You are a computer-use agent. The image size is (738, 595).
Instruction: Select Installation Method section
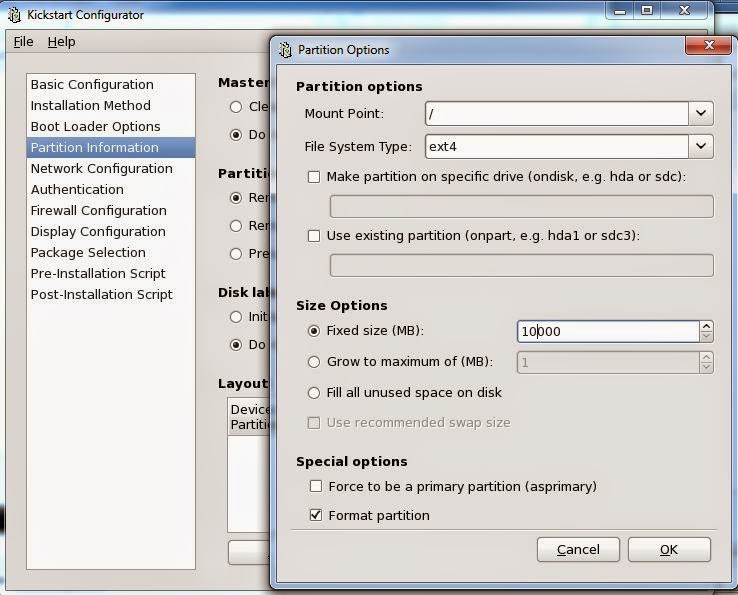[111, 105]
